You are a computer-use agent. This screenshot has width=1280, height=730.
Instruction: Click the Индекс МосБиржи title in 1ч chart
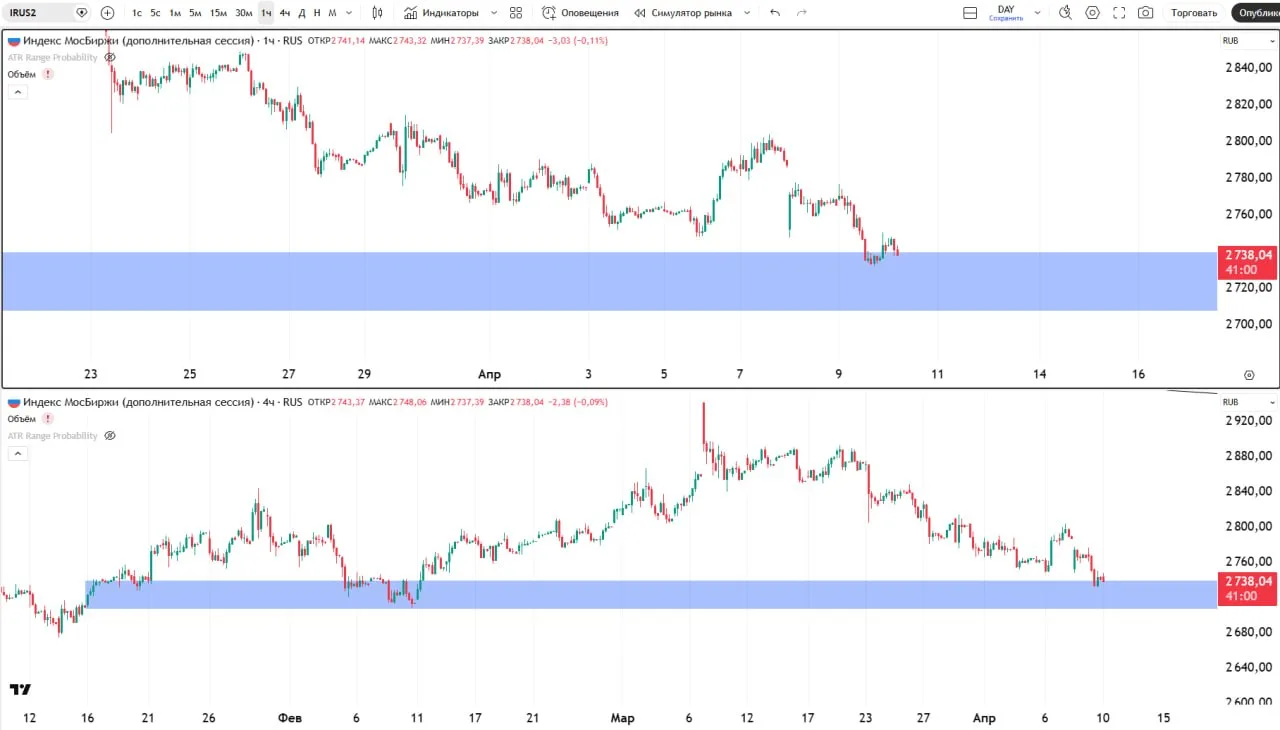[138, 41]
